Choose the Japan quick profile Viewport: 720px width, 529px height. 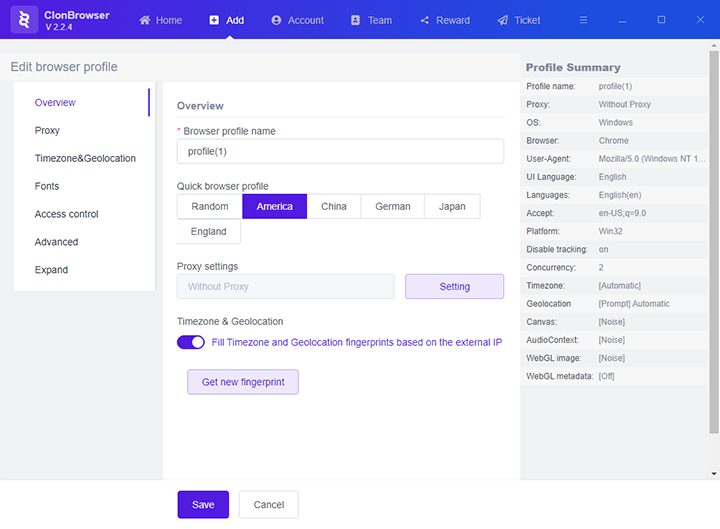click(x=452, y=207)
